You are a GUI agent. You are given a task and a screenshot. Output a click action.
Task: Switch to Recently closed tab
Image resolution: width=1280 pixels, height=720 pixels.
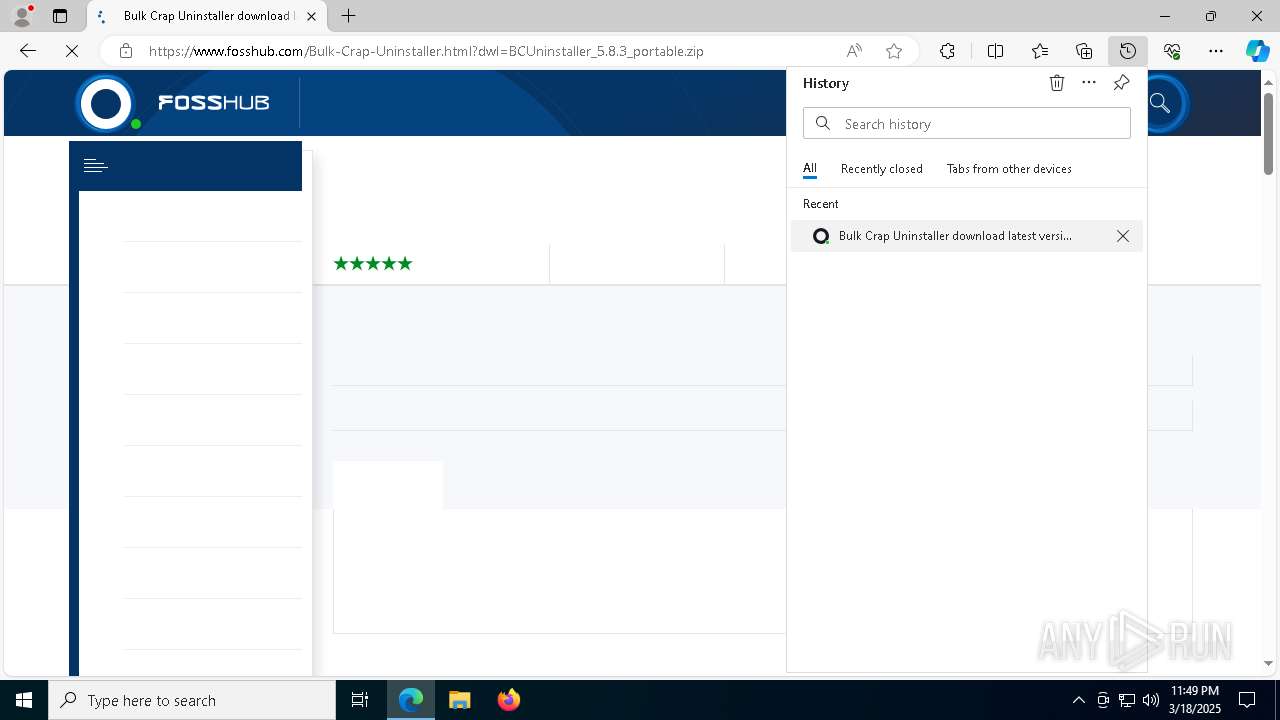point(882,169)
